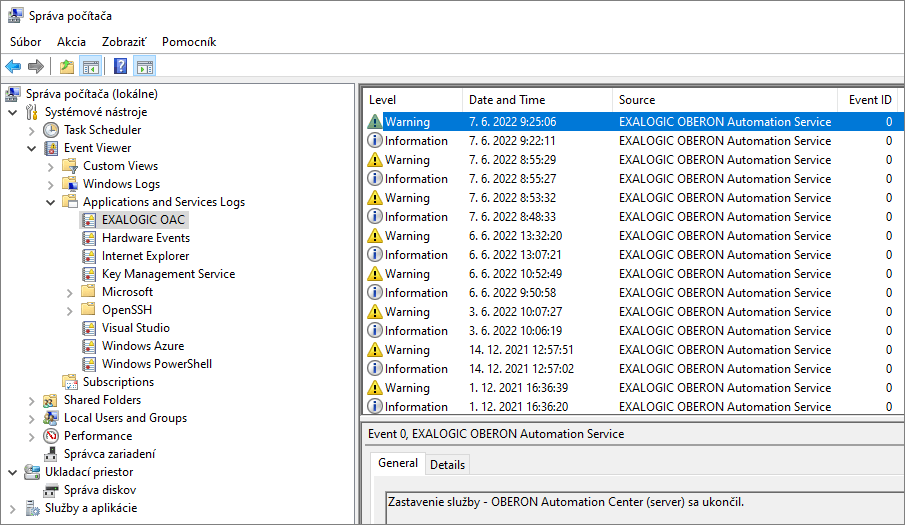This screenshot has width=905, height=525.
Task: Collapse Applications and Services Logs
Action: tap(51, 202)
